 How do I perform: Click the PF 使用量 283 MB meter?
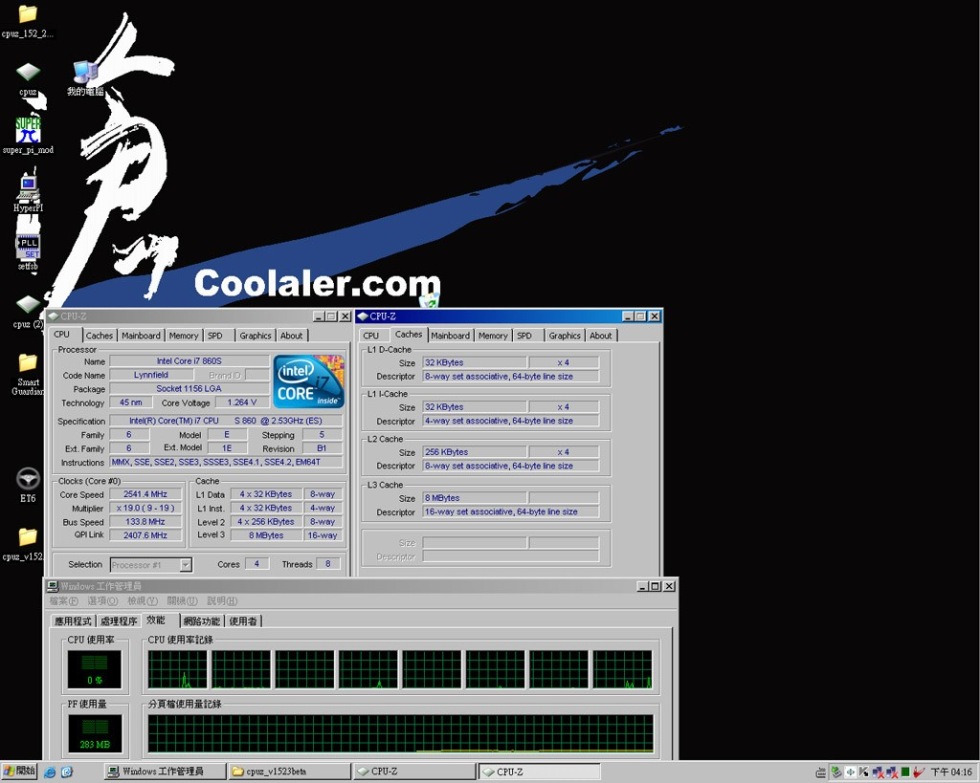tap(94, 734)
